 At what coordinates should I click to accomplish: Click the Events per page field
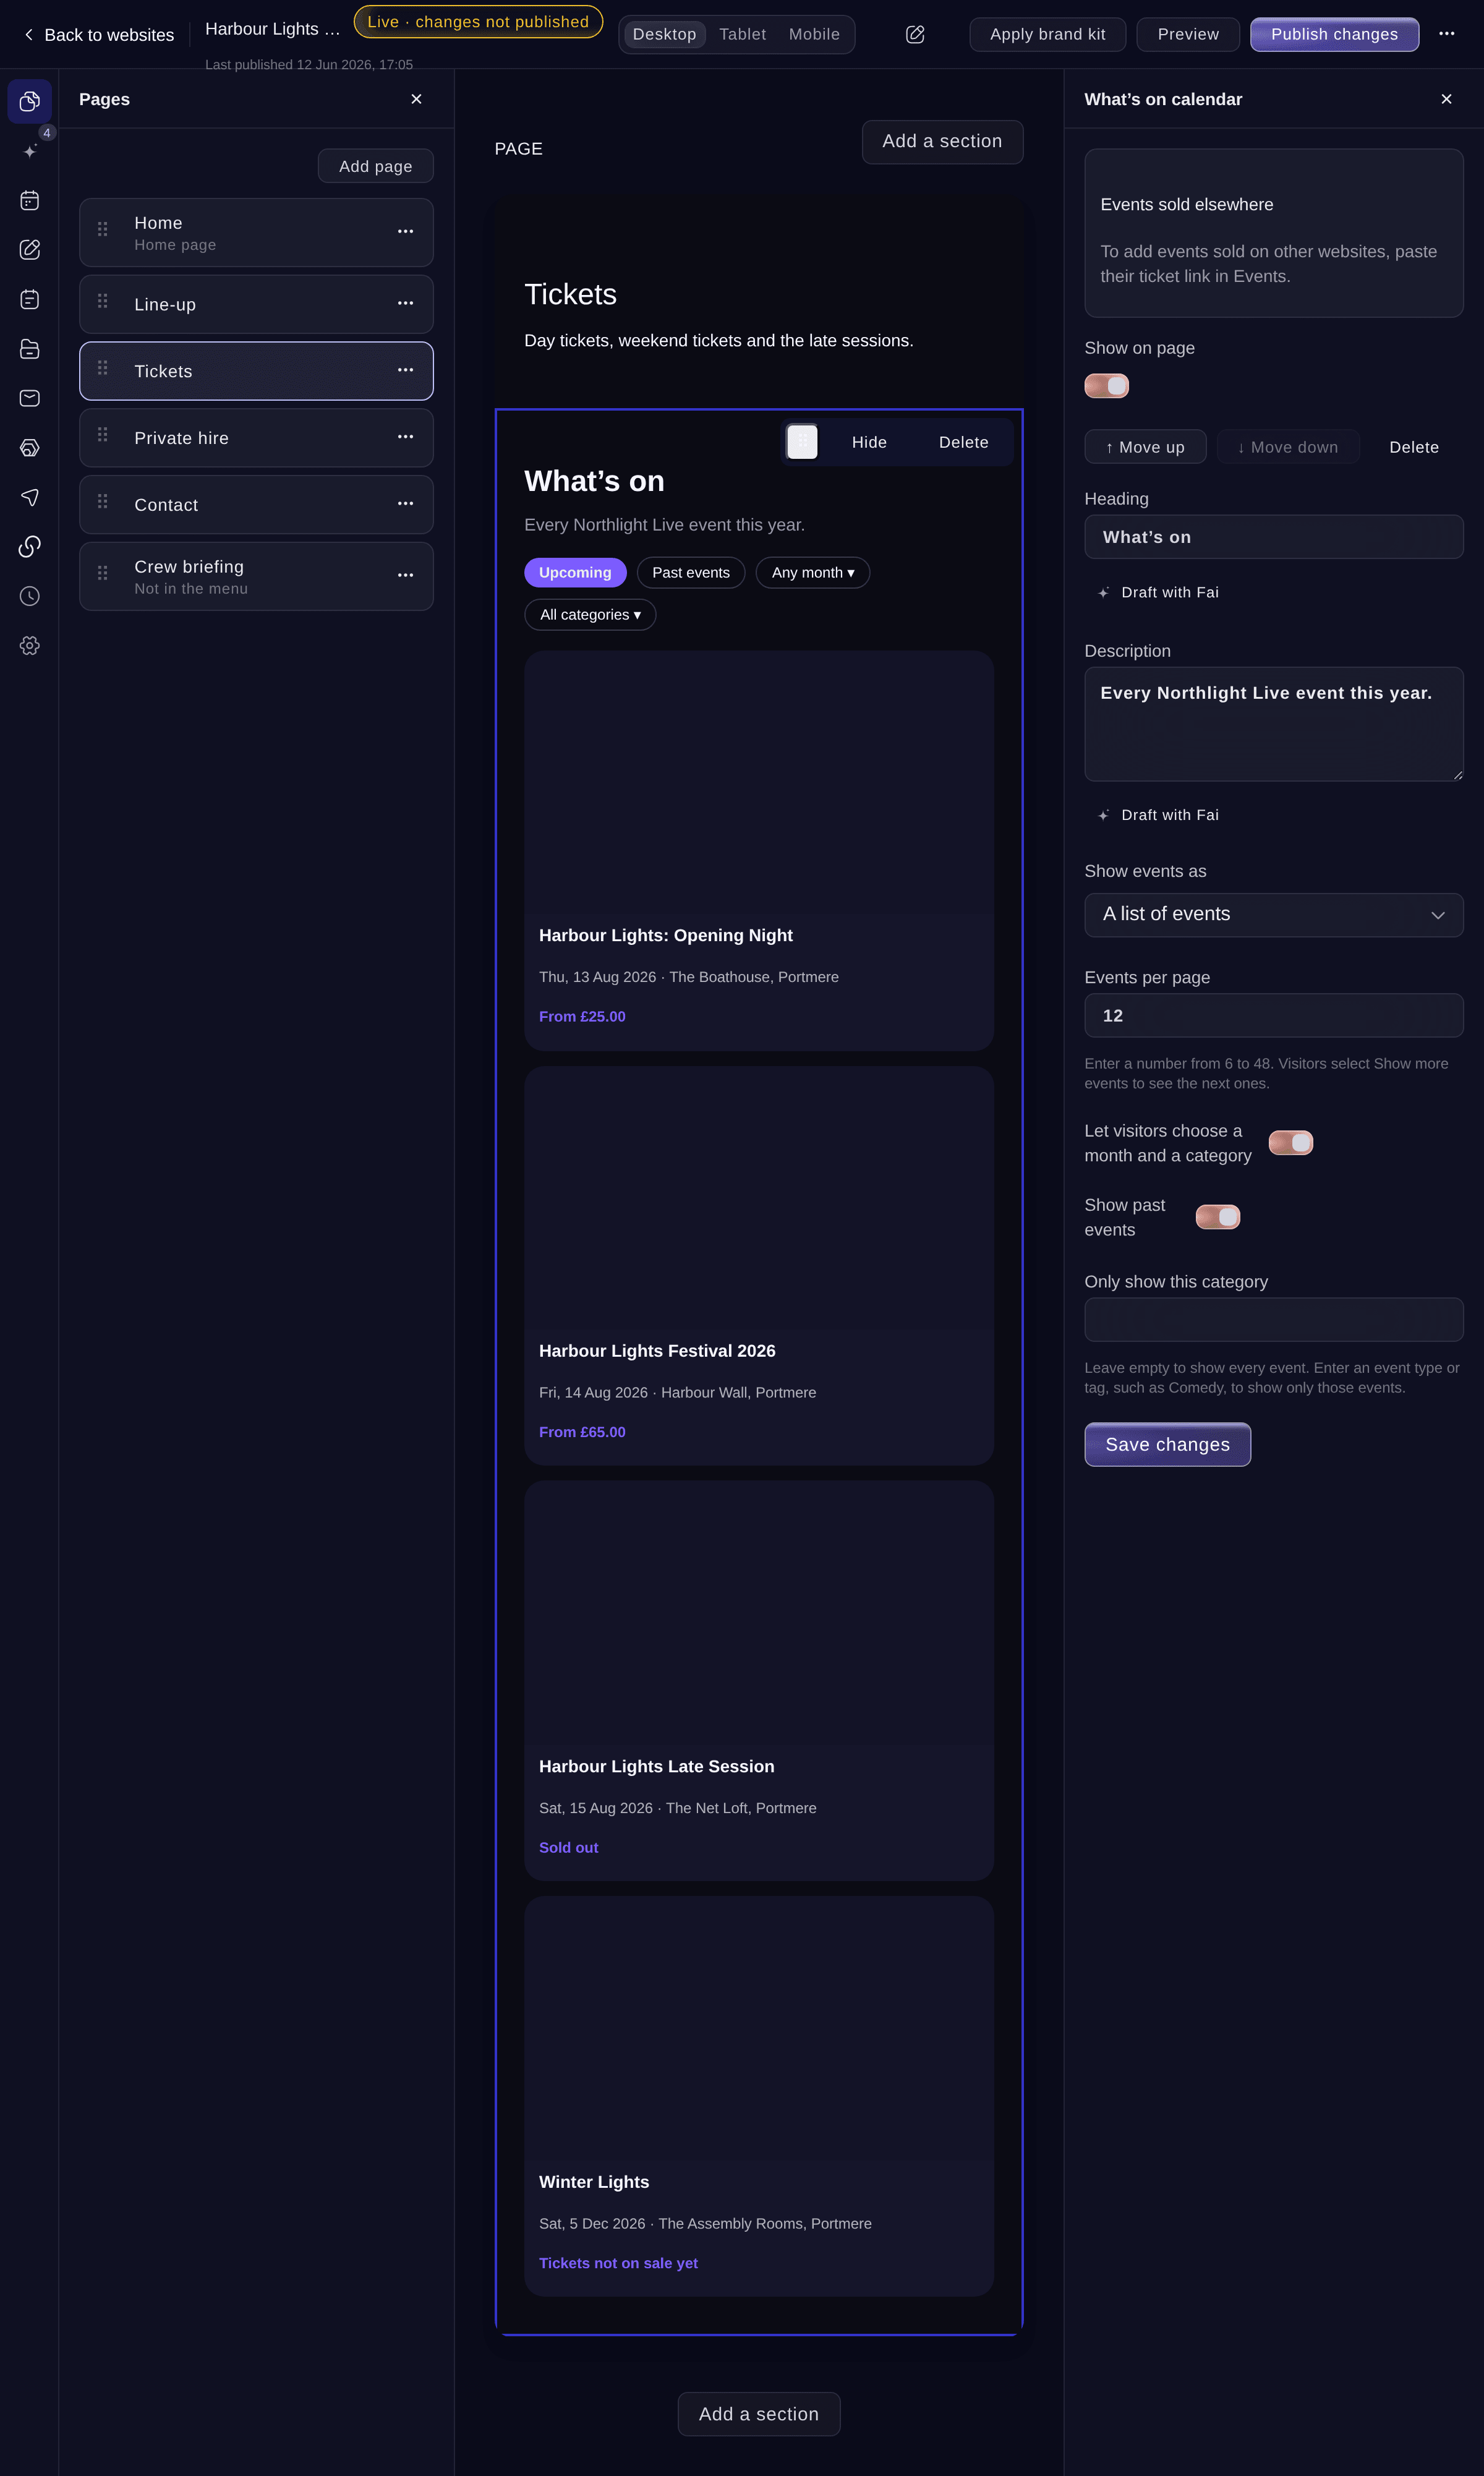pyautogui.click(x=1273, y=1015)
